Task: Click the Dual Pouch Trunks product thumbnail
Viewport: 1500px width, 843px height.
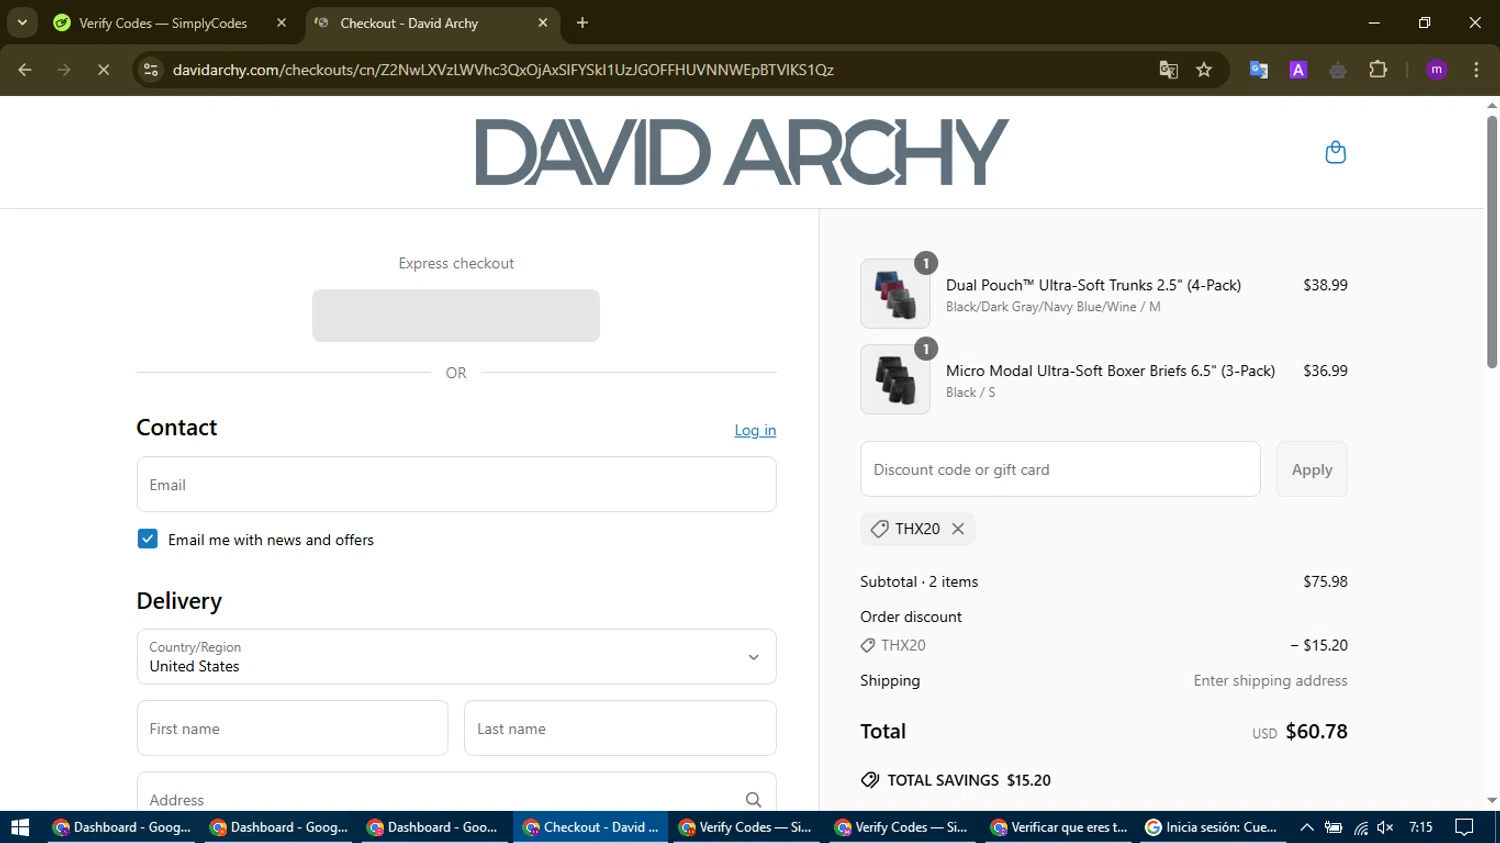Action: pos(895,294)
